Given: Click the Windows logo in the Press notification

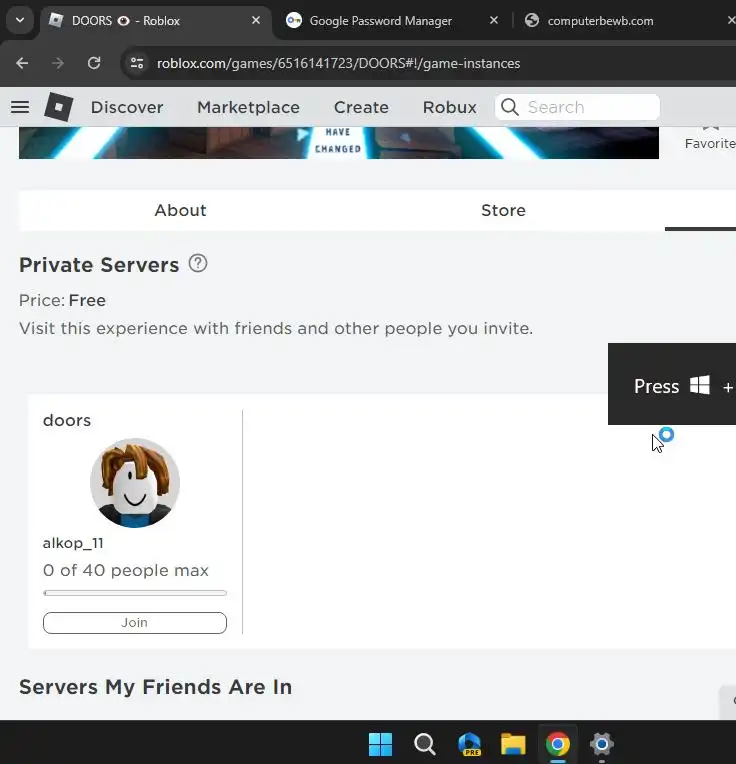Looking at the screenshot, I should 700,385.
